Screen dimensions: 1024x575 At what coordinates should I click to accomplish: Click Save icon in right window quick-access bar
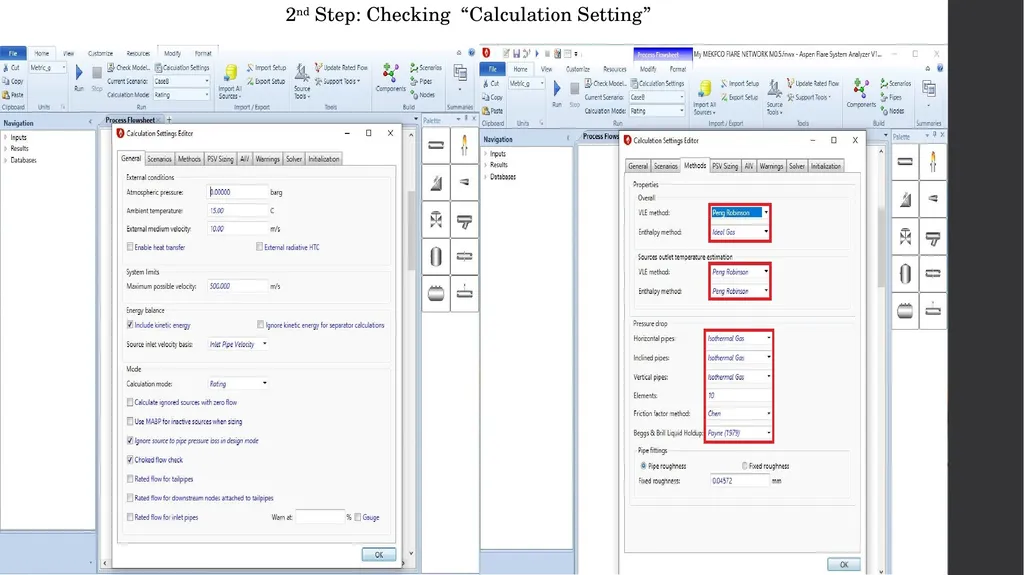click(x=516, y=54)
